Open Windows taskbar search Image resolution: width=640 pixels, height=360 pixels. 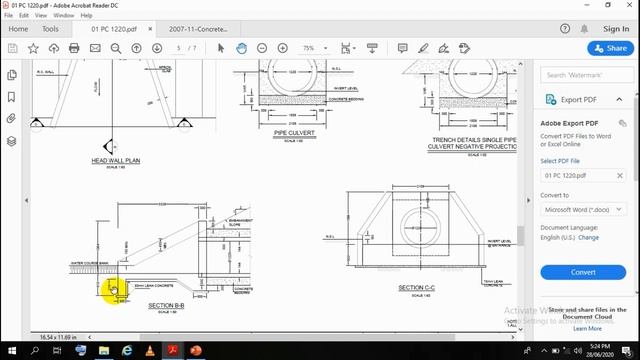click(x=35, y=351)
